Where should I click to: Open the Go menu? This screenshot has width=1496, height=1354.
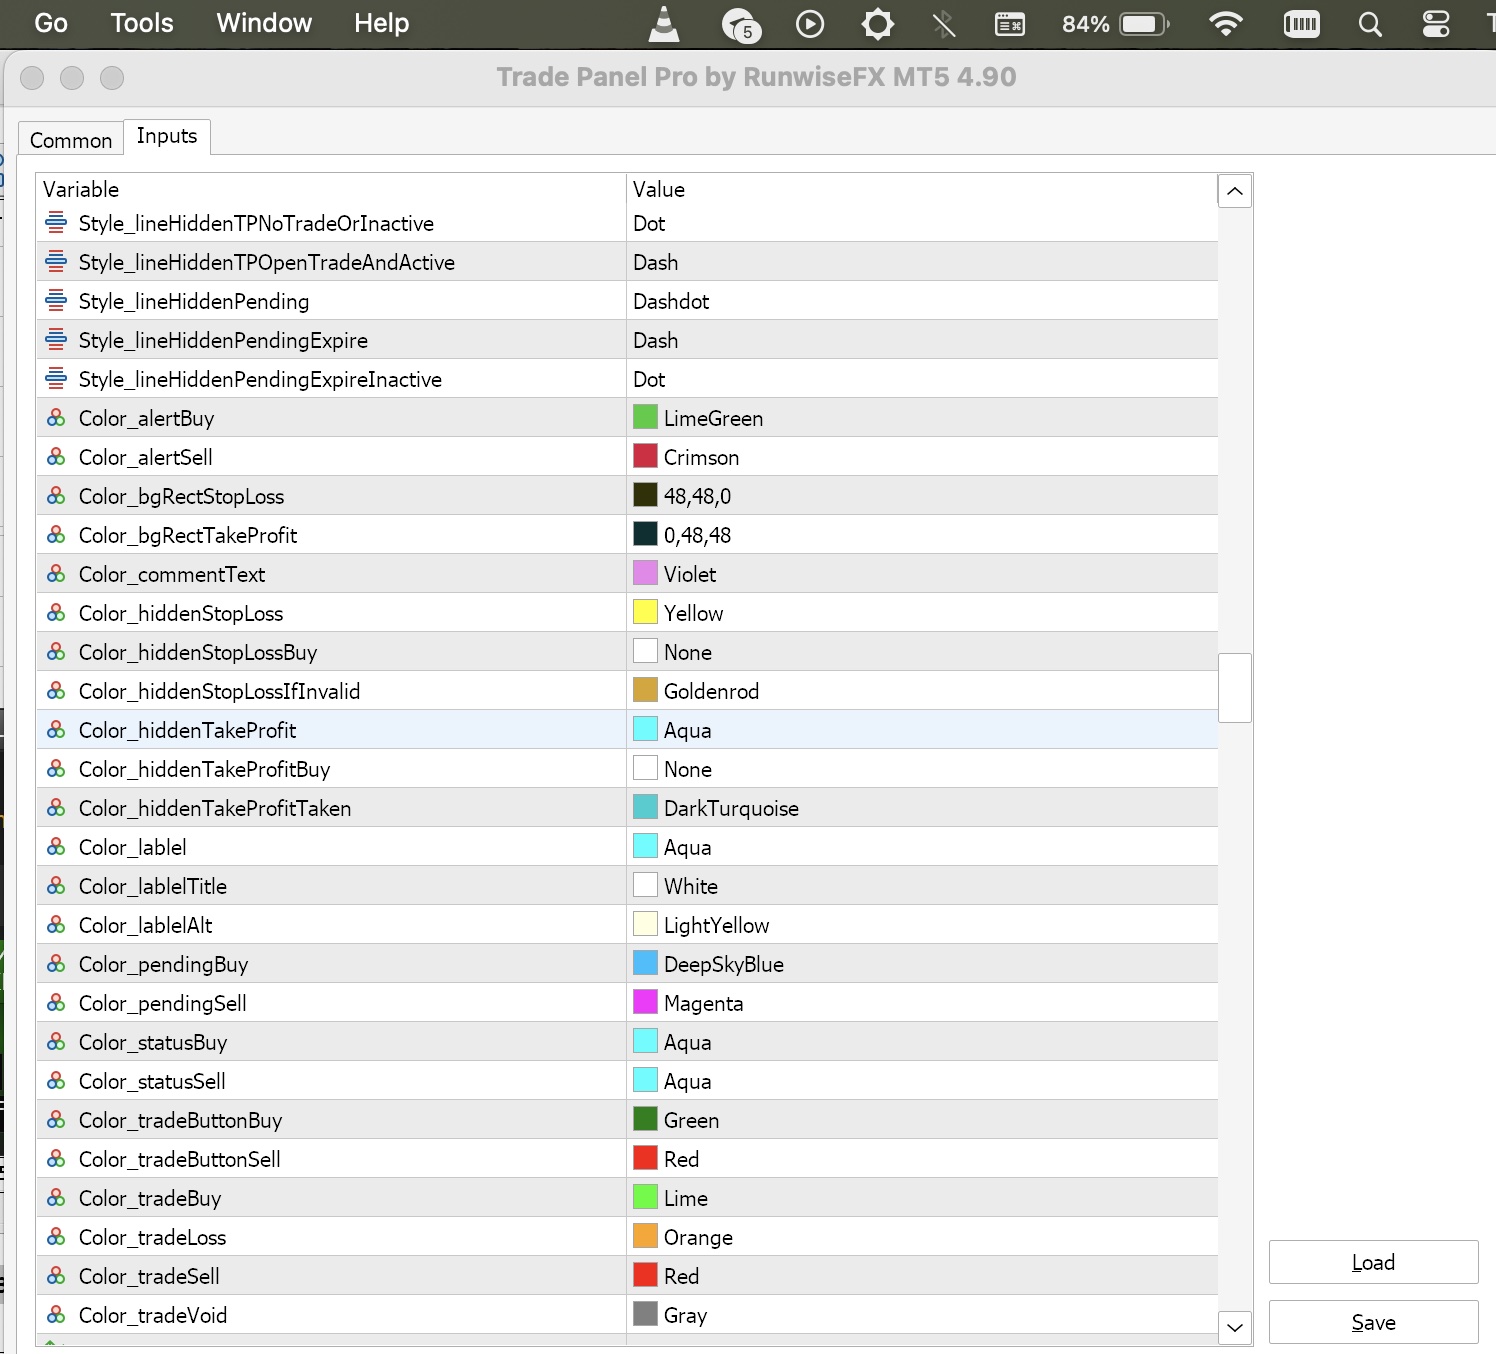point(51,23)
